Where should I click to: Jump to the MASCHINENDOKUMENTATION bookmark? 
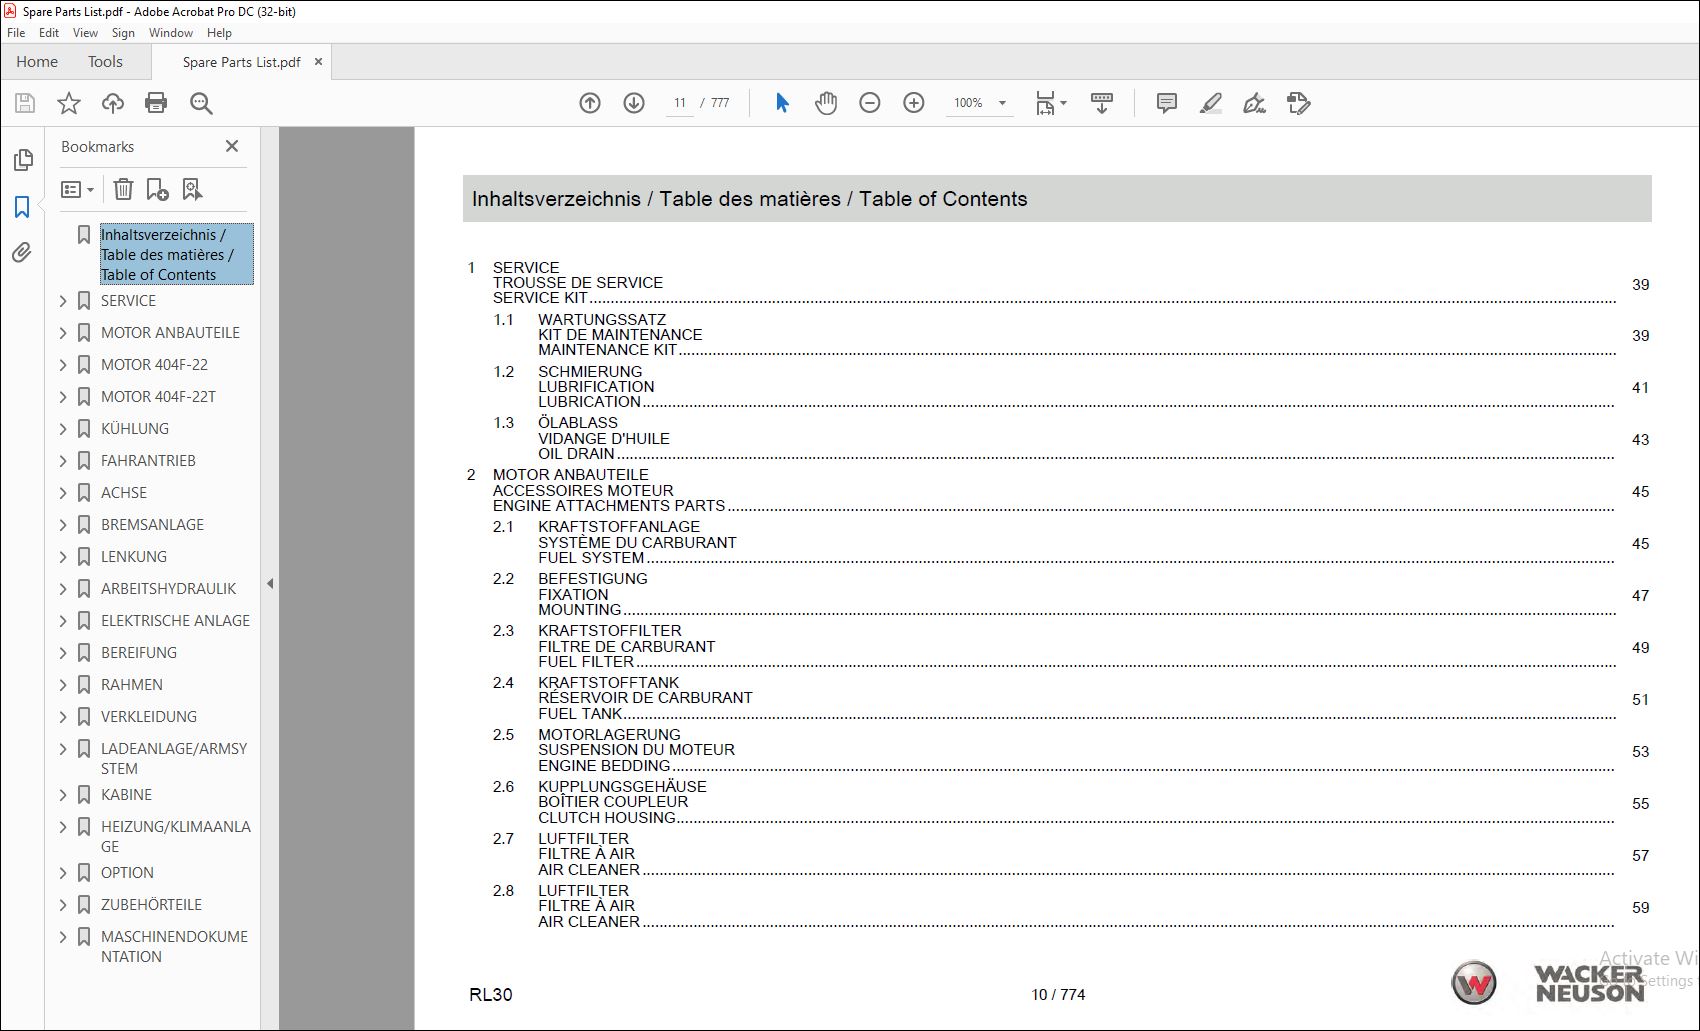coord(174,947)
